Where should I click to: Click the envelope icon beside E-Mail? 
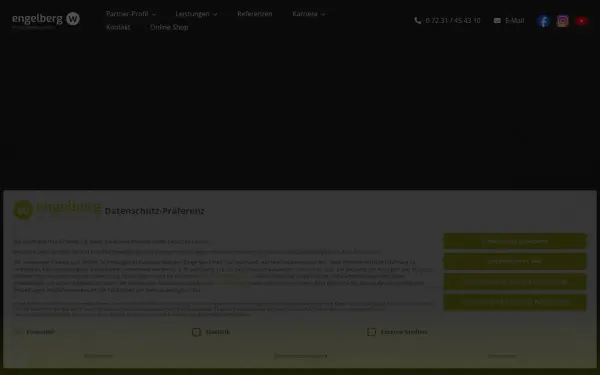[497, 21]
